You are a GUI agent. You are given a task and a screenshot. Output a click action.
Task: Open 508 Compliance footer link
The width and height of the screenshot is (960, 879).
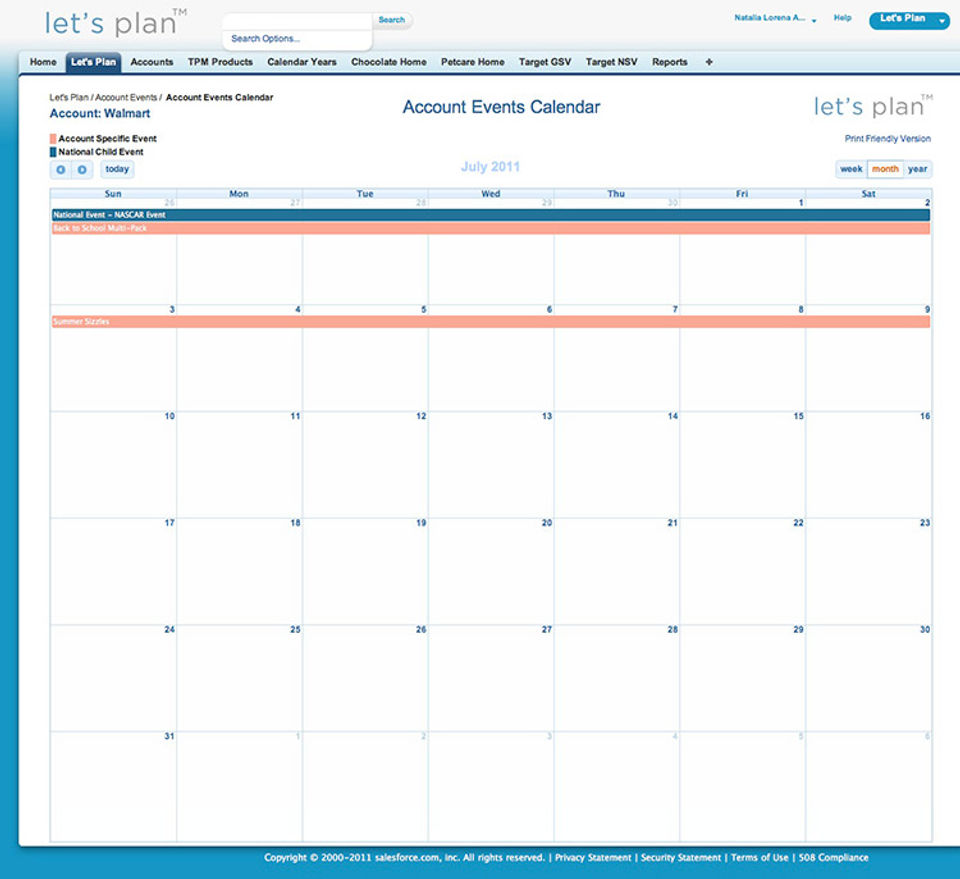click(833, 858)
